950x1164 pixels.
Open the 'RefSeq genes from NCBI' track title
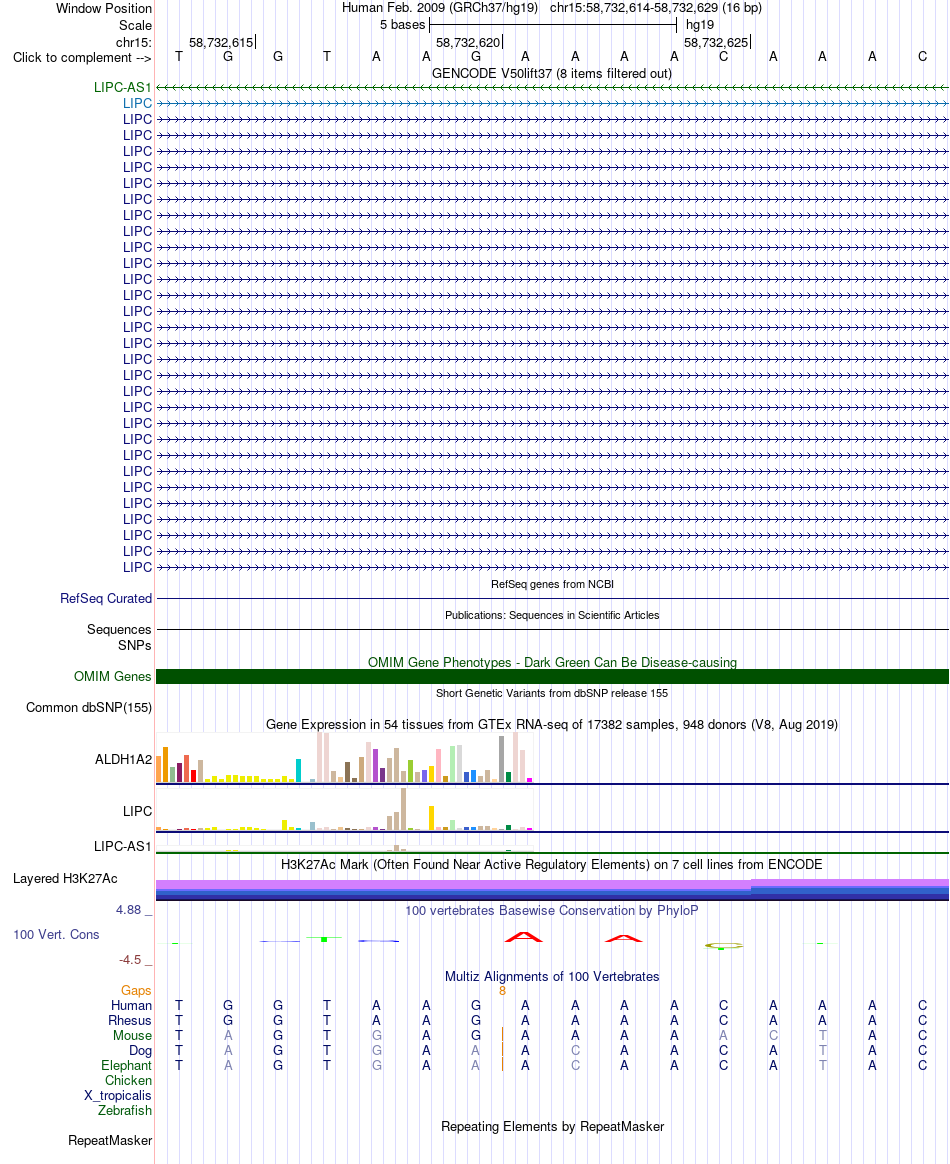click(552, 584)
